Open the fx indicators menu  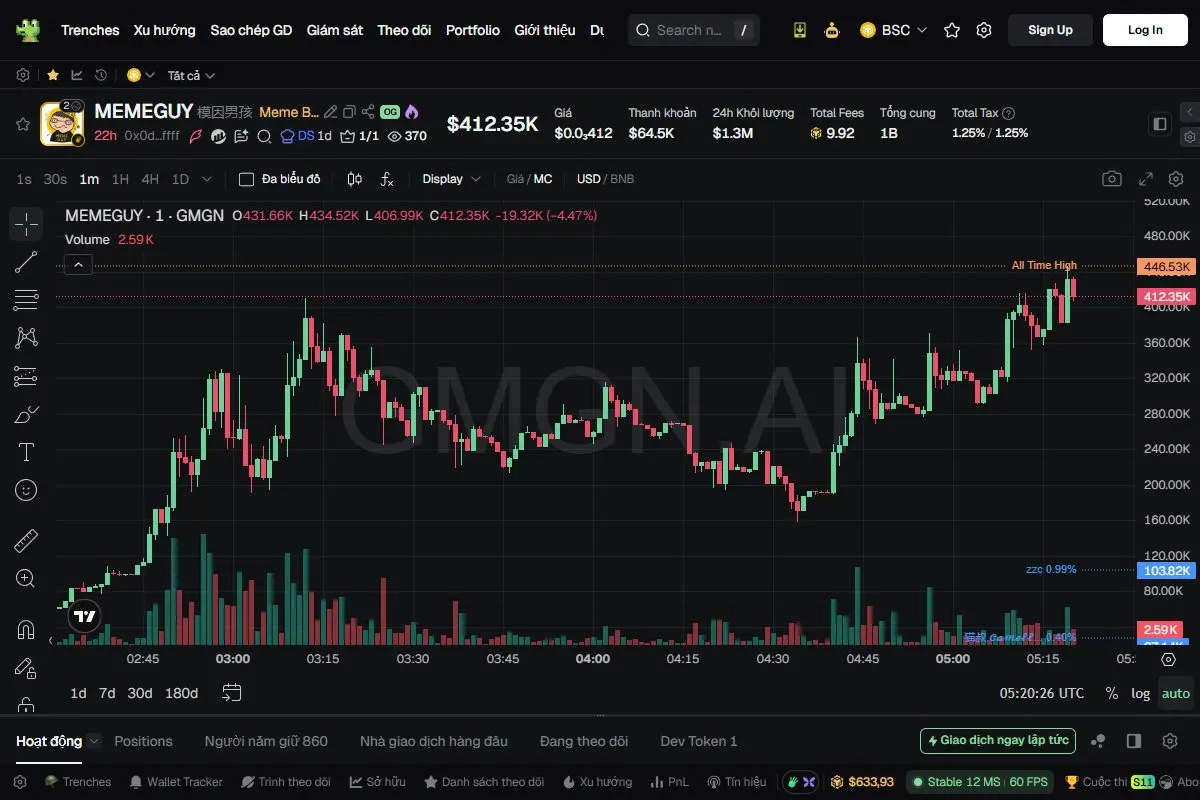point(387,179)
